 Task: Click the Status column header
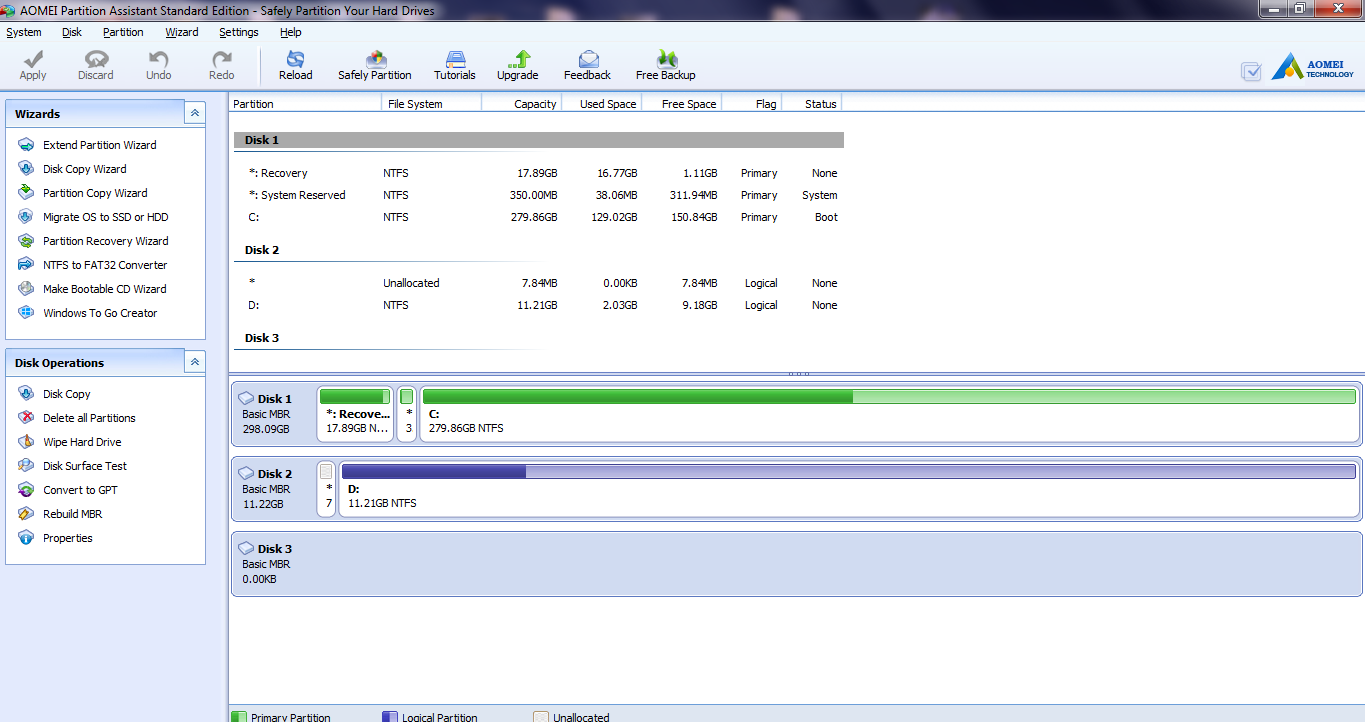pos(811,104)
